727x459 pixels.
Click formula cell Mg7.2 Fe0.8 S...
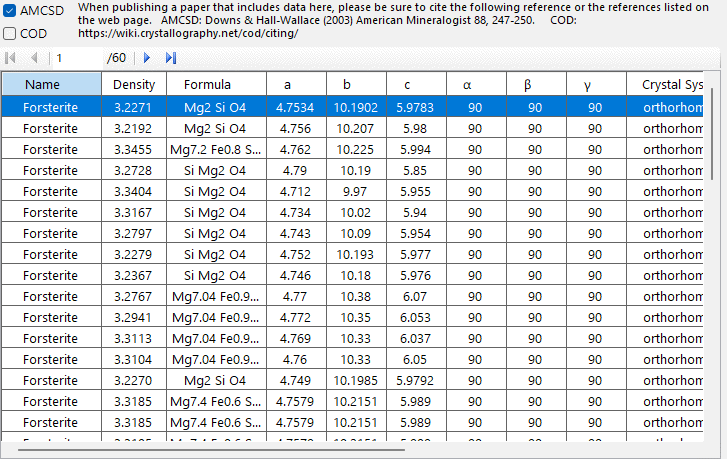click(216, 150)
